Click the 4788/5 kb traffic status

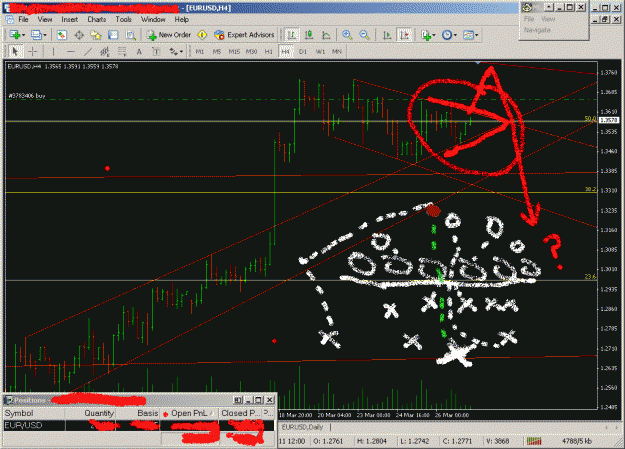[x=577, y=441]
